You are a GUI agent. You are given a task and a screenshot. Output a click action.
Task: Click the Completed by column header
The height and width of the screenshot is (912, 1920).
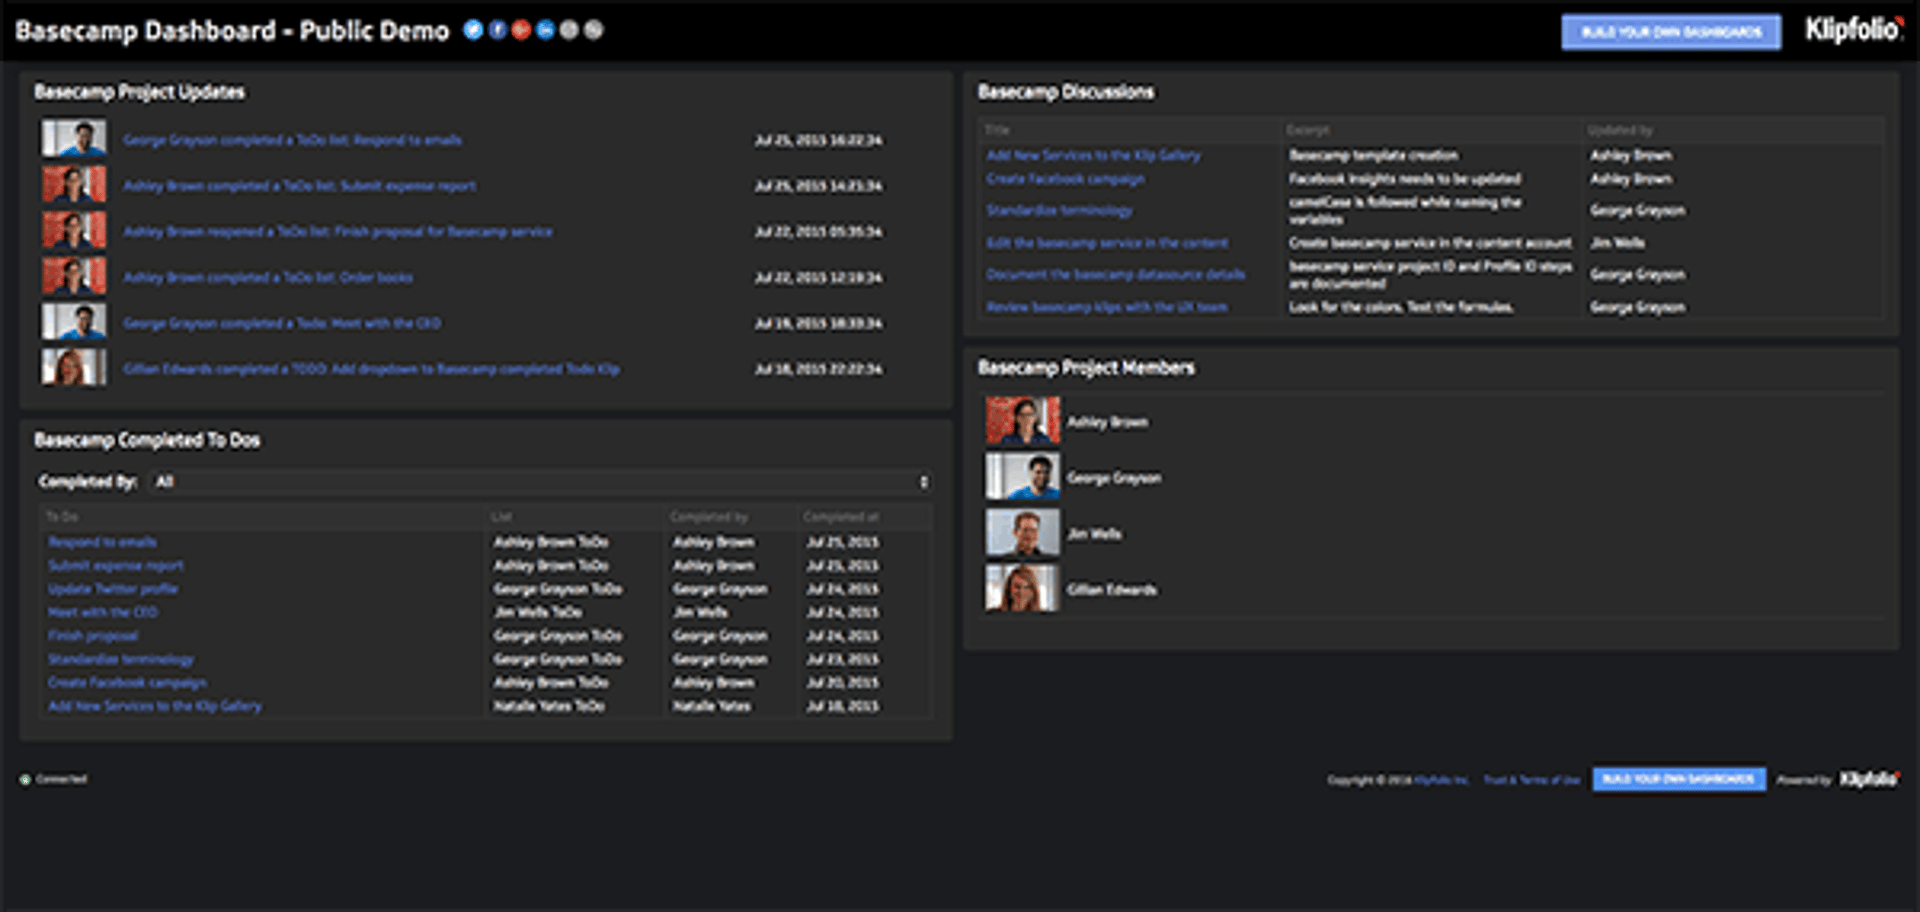(709, 517)
